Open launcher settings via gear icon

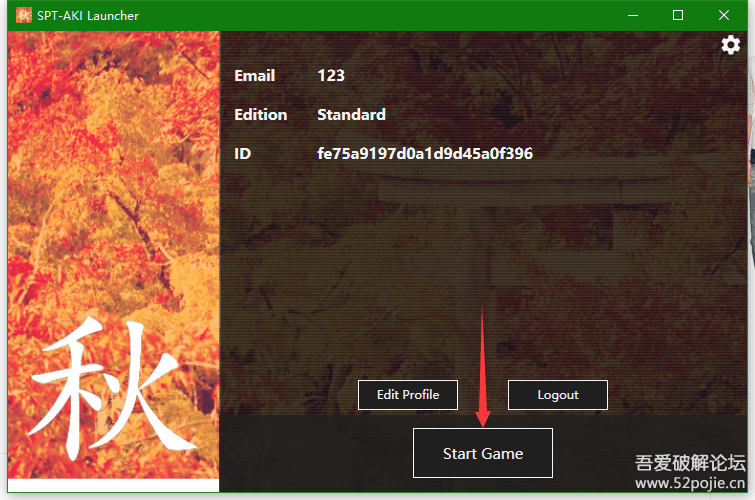(731, 45)
